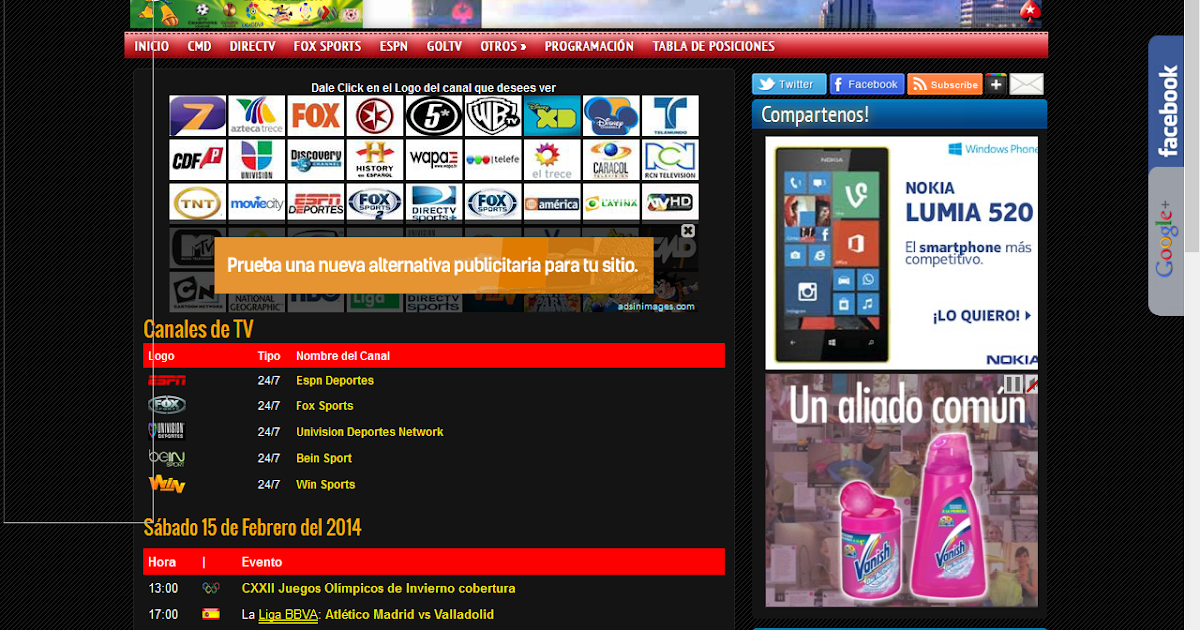Choose the Canal 5 logo
Screen dimensions: 1200x630
(x=434, y=116)
